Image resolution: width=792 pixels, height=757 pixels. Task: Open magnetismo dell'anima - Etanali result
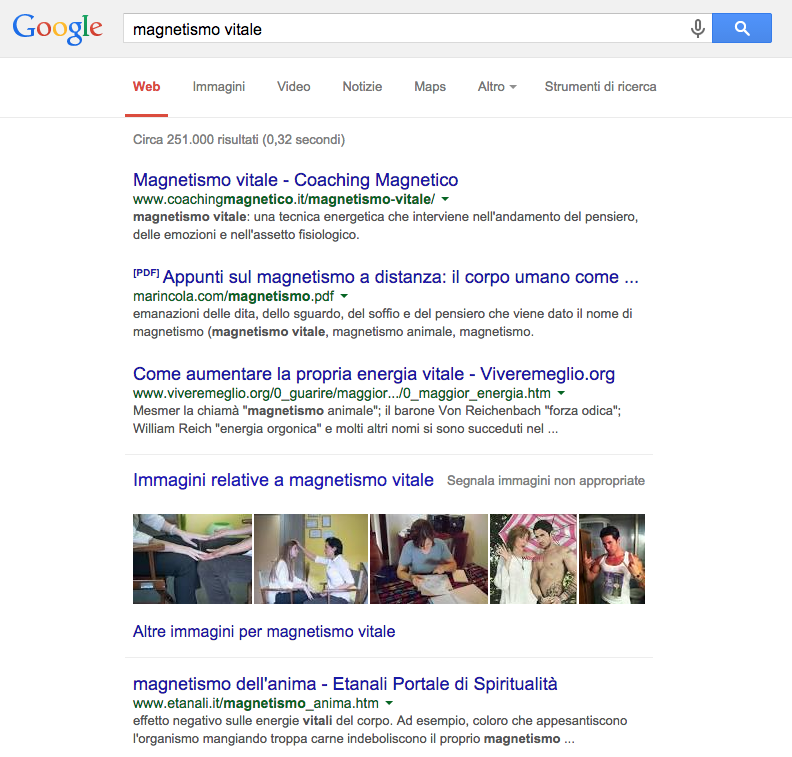pyautogui.click(x=345, y=684)
